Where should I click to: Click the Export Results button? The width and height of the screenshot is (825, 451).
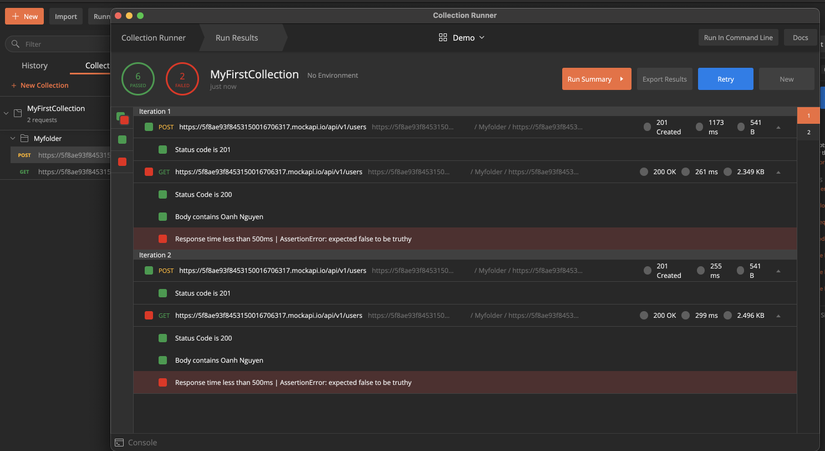point(664,79)
